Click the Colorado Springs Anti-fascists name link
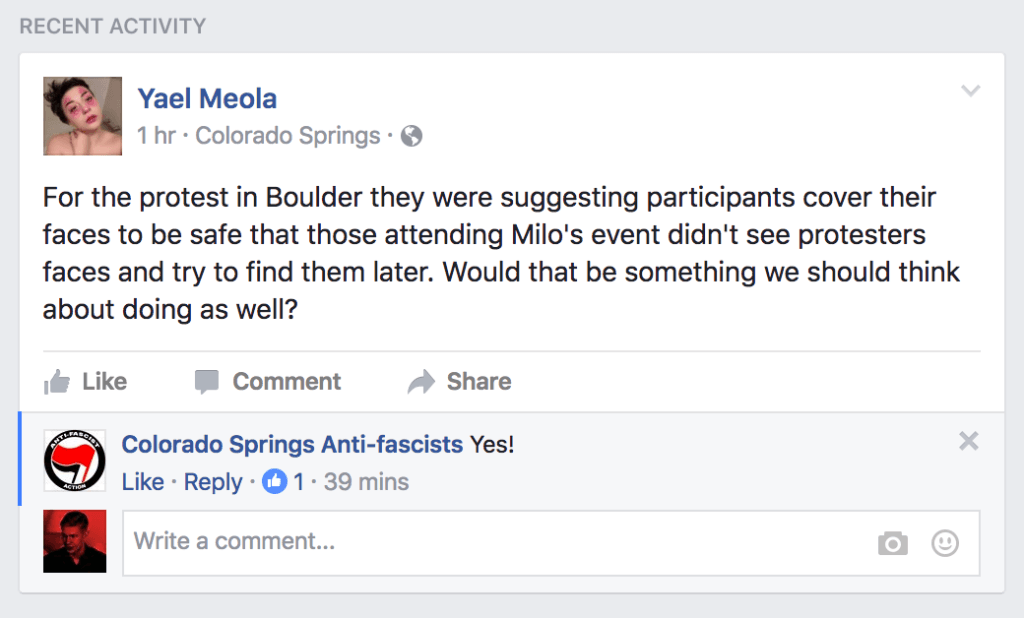This screenshot has height=618, width=1024. [x=293, y=445]
